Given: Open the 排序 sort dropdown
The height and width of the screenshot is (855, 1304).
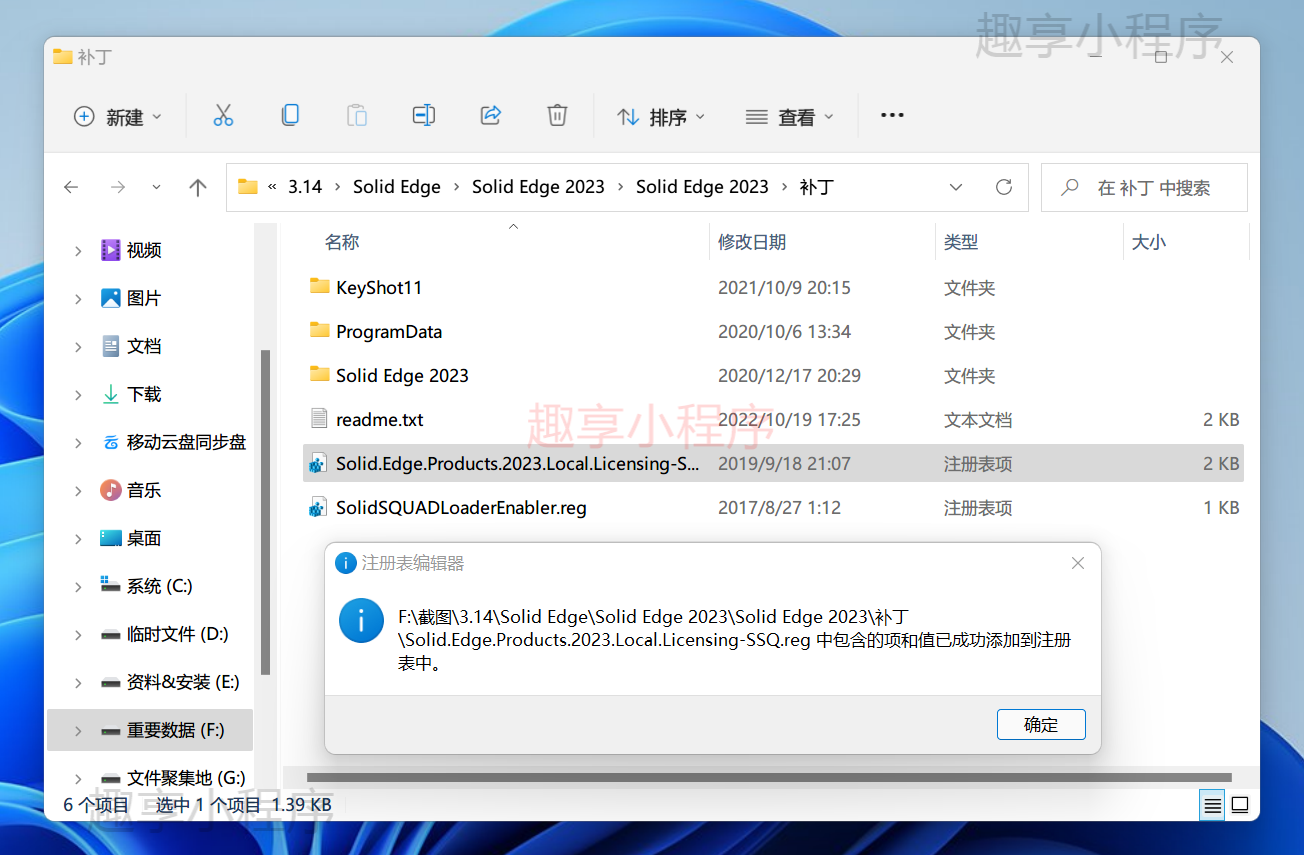Looking at the screenshot, I should click(661, 117).
